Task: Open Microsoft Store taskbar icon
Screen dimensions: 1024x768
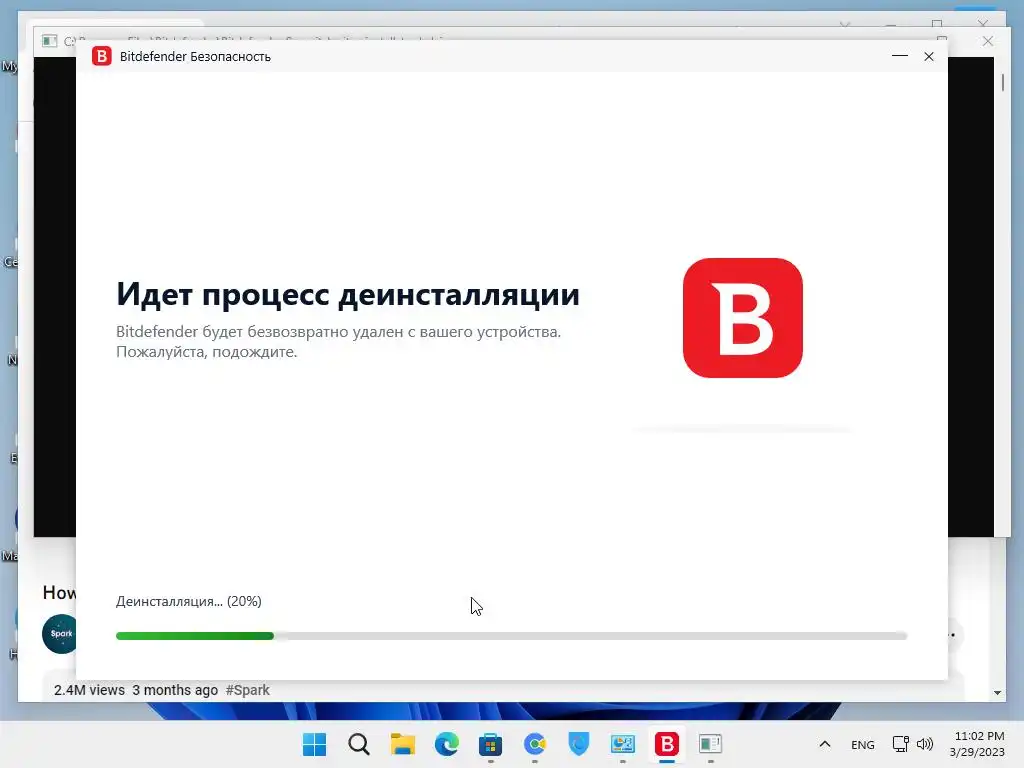Action: pos(490,744)
